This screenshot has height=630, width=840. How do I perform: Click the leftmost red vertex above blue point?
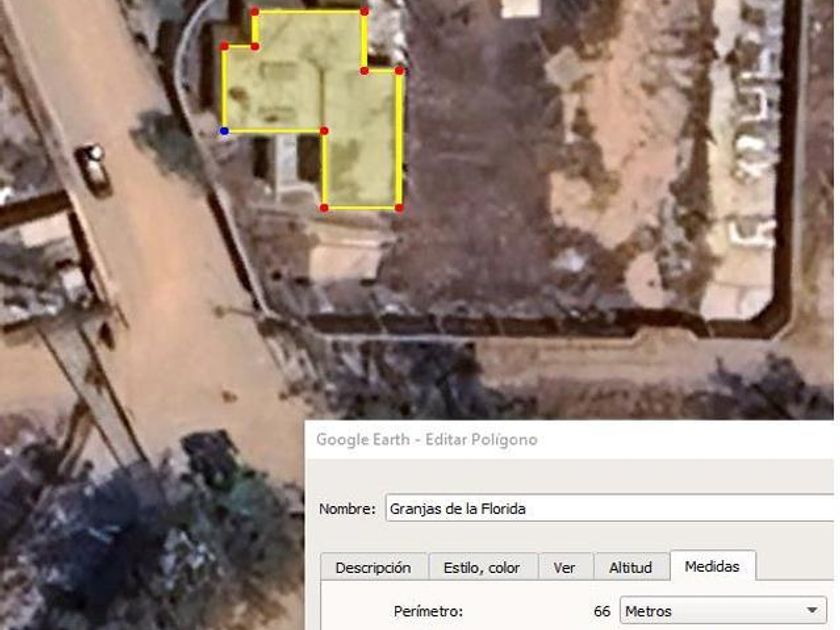[224, 47]
